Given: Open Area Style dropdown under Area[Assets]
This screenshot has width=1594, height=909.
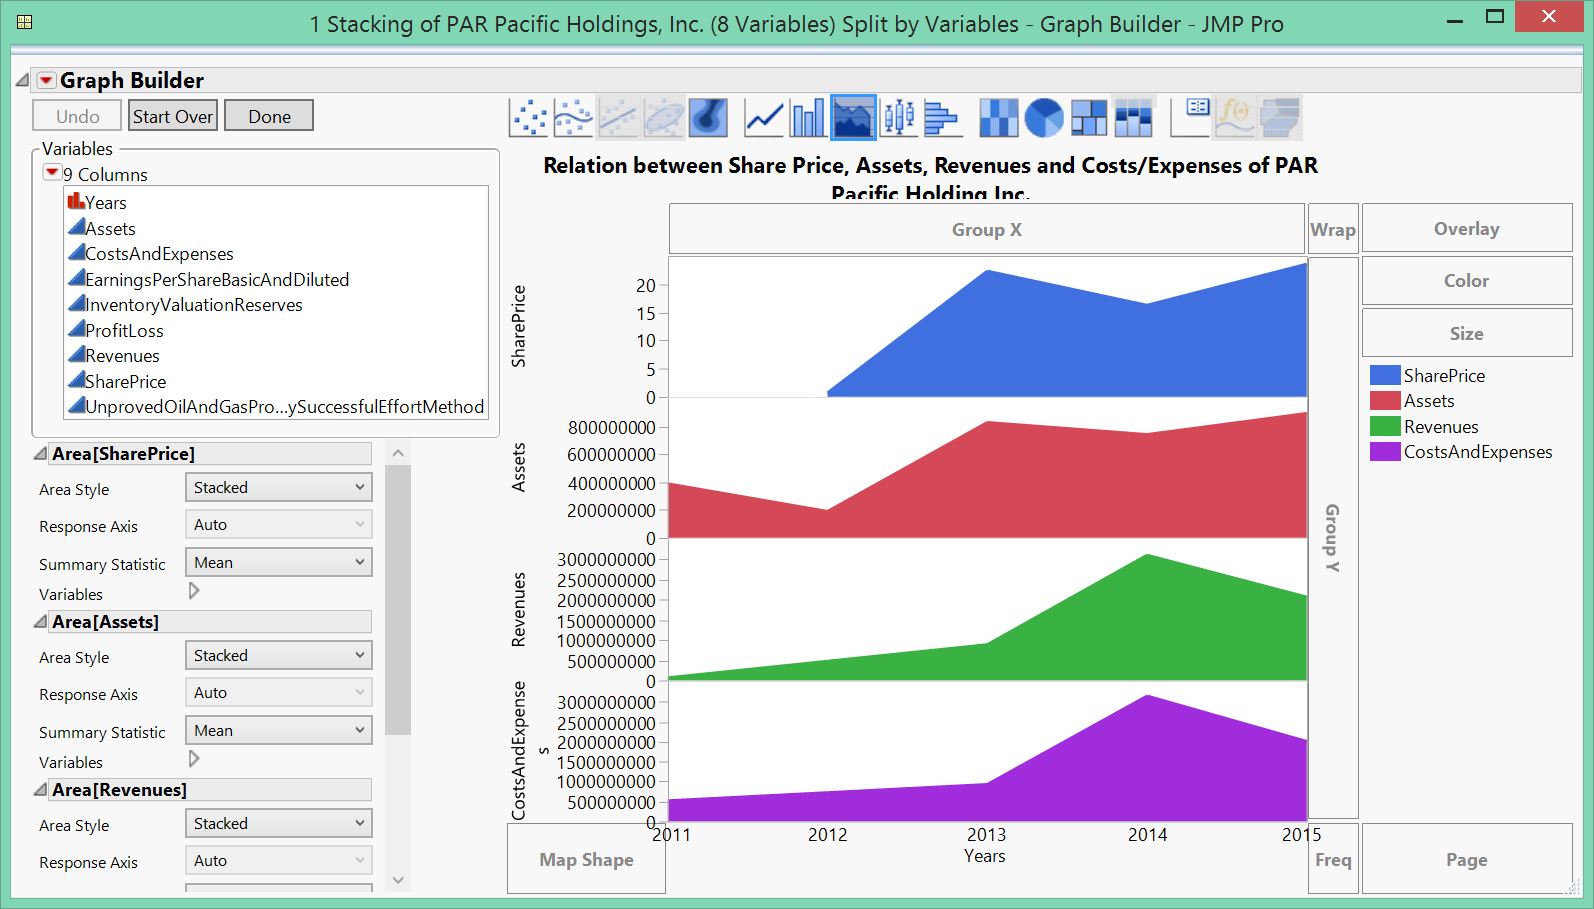Looking at the screenshot, I should click(x=279, y=655).
